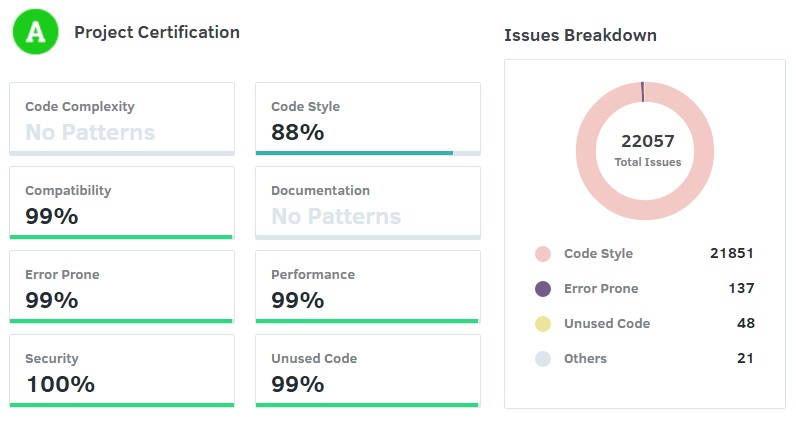The width and height of the screenshot is (796, 422).
Task: Open the Code Style 88% card
Action: pos(368,119)
